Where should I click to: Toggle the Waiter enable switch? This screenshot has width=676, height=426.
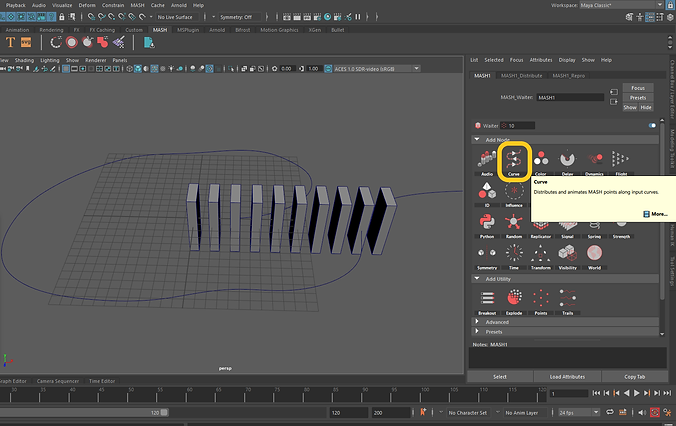point(652,125)
